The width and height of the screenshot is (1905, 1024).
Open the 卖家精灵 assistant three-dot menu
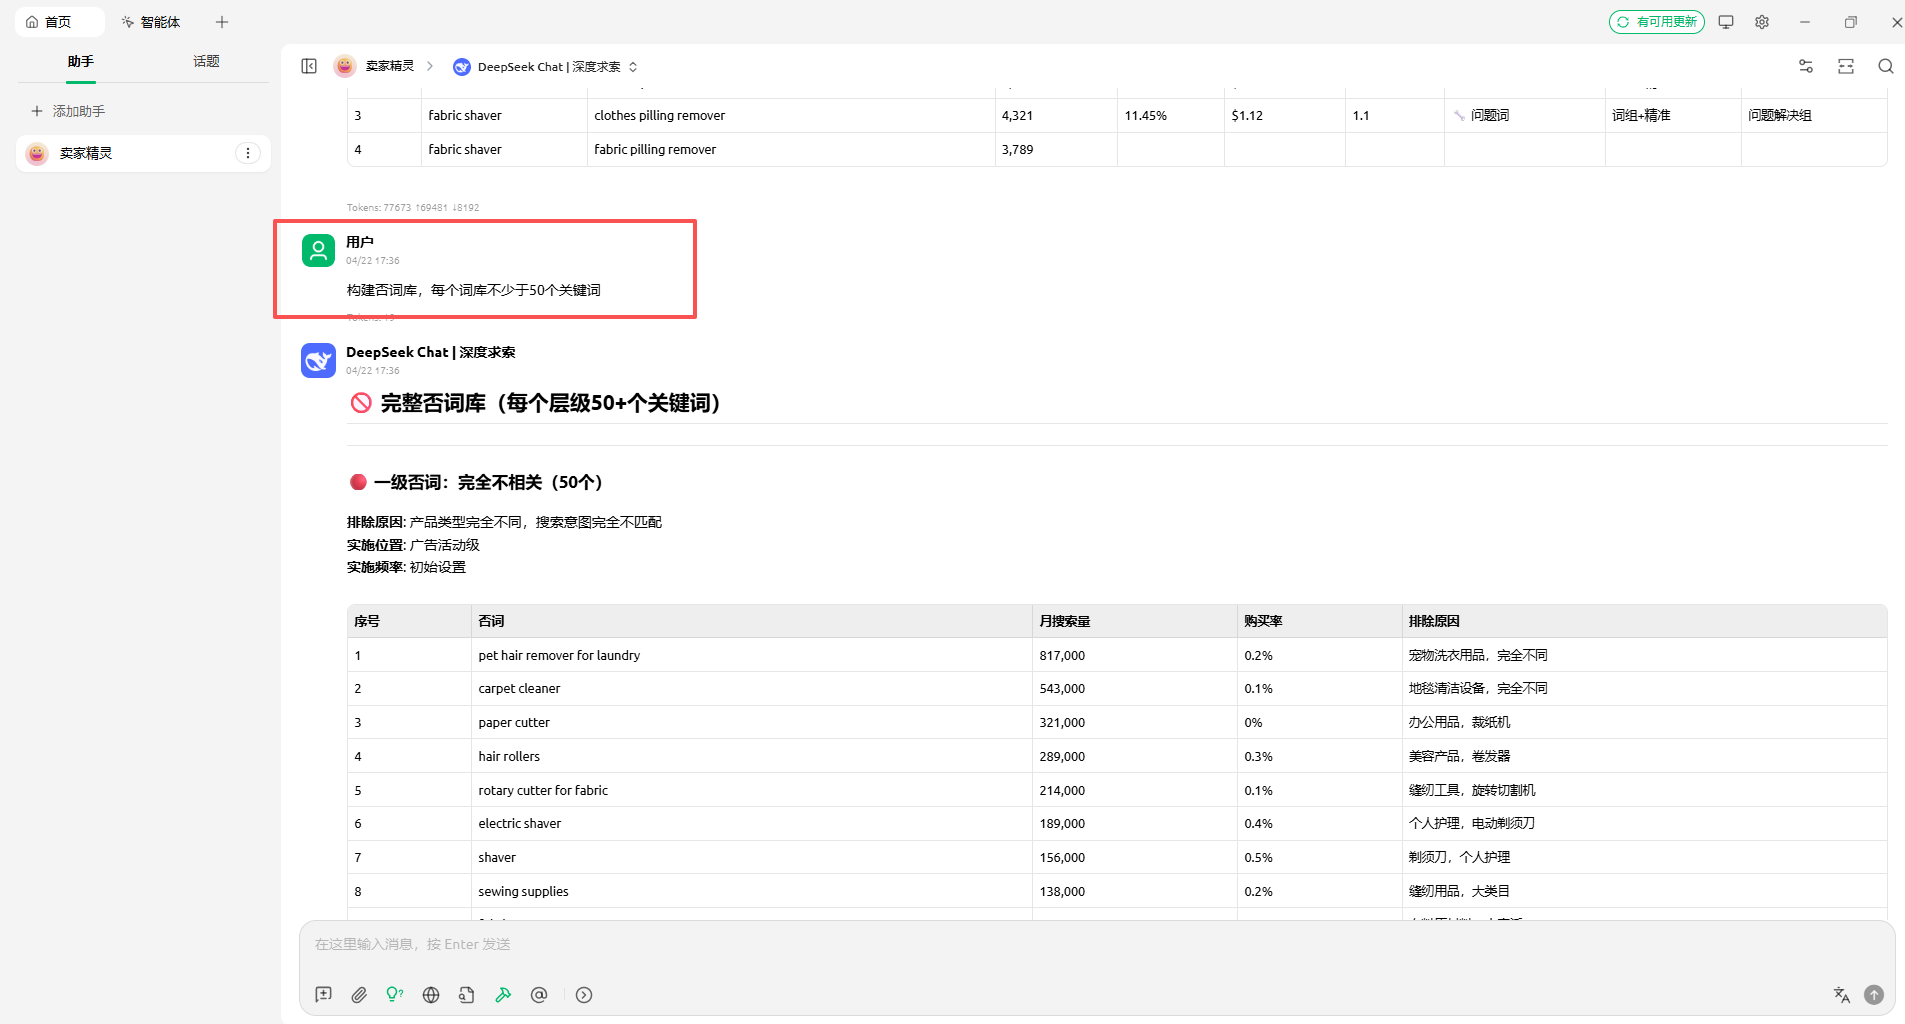click(x=247, y=153)
